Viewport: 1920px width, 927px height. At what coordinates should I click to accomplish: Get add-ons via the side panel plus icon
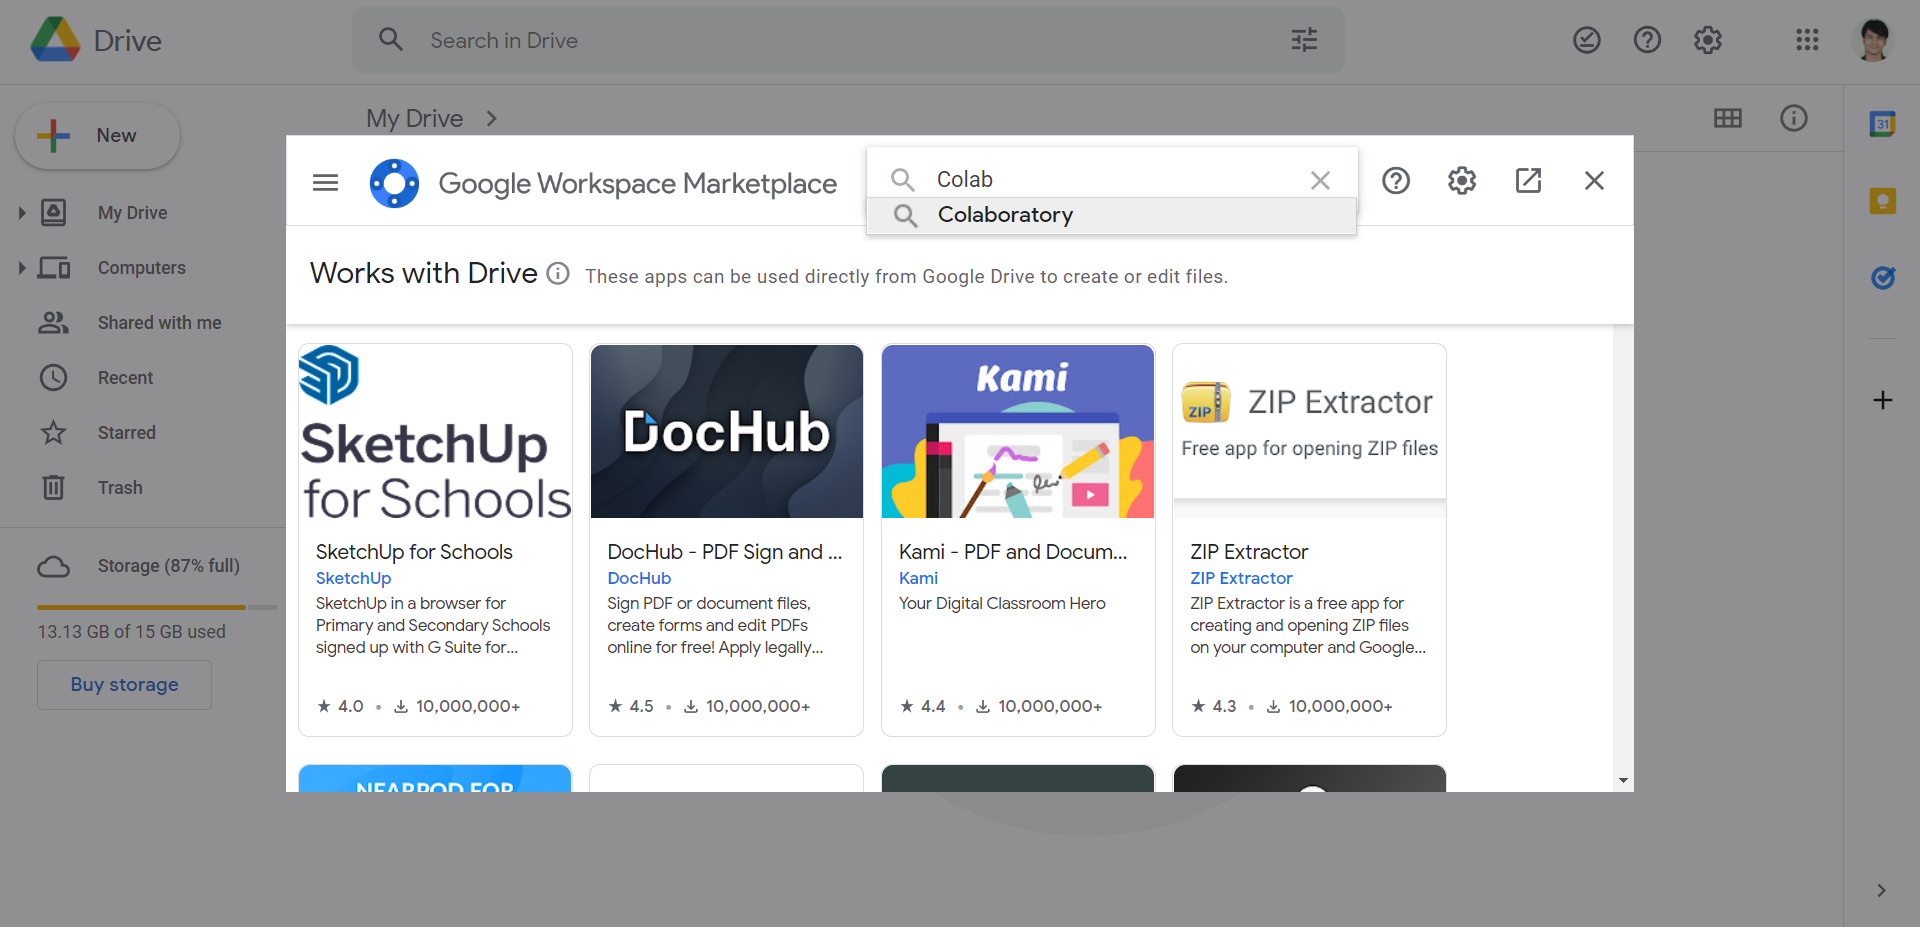pyautogui.click(x=1884, y=400)
